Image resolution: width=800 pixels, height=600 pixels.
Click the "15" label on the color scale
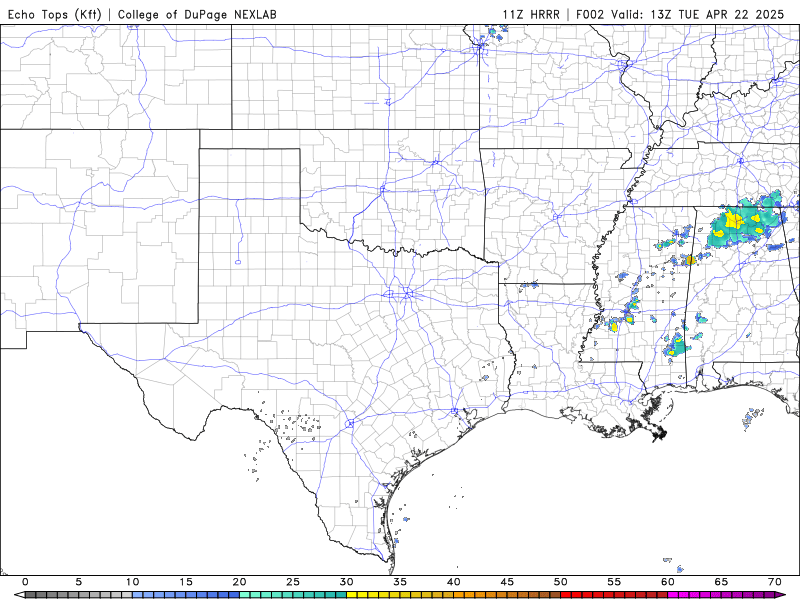[186, 582]
